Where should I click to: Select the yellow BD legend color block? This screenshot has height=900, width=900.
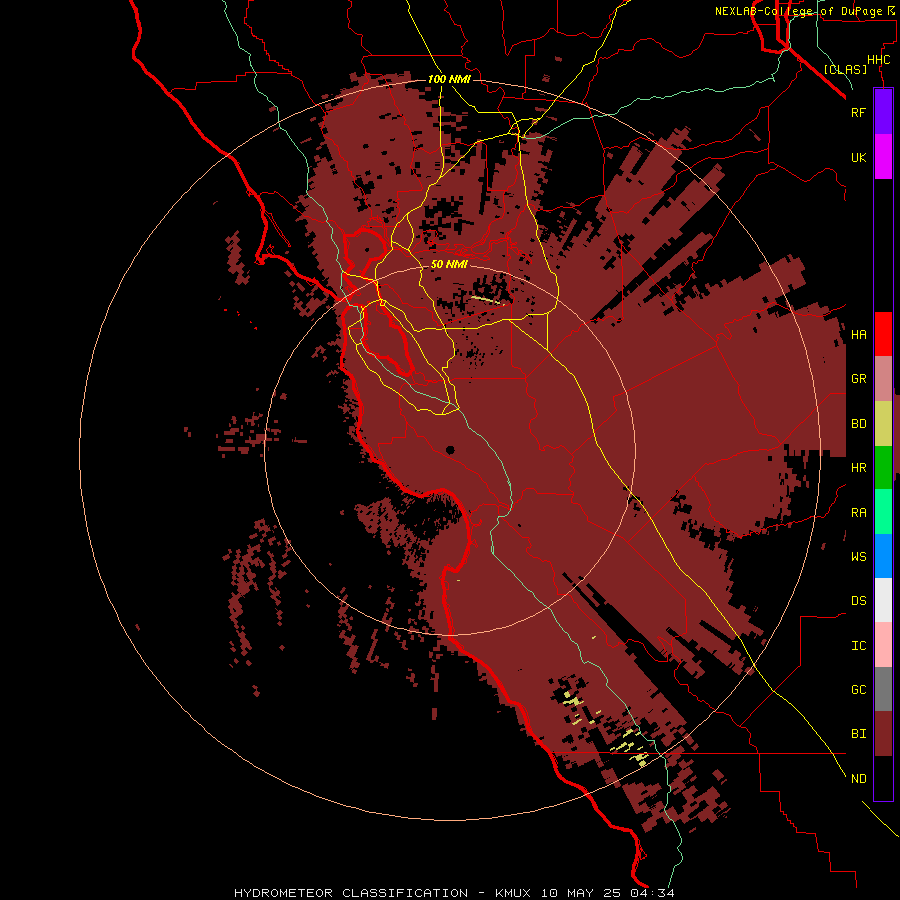click(x=883, y=424)
